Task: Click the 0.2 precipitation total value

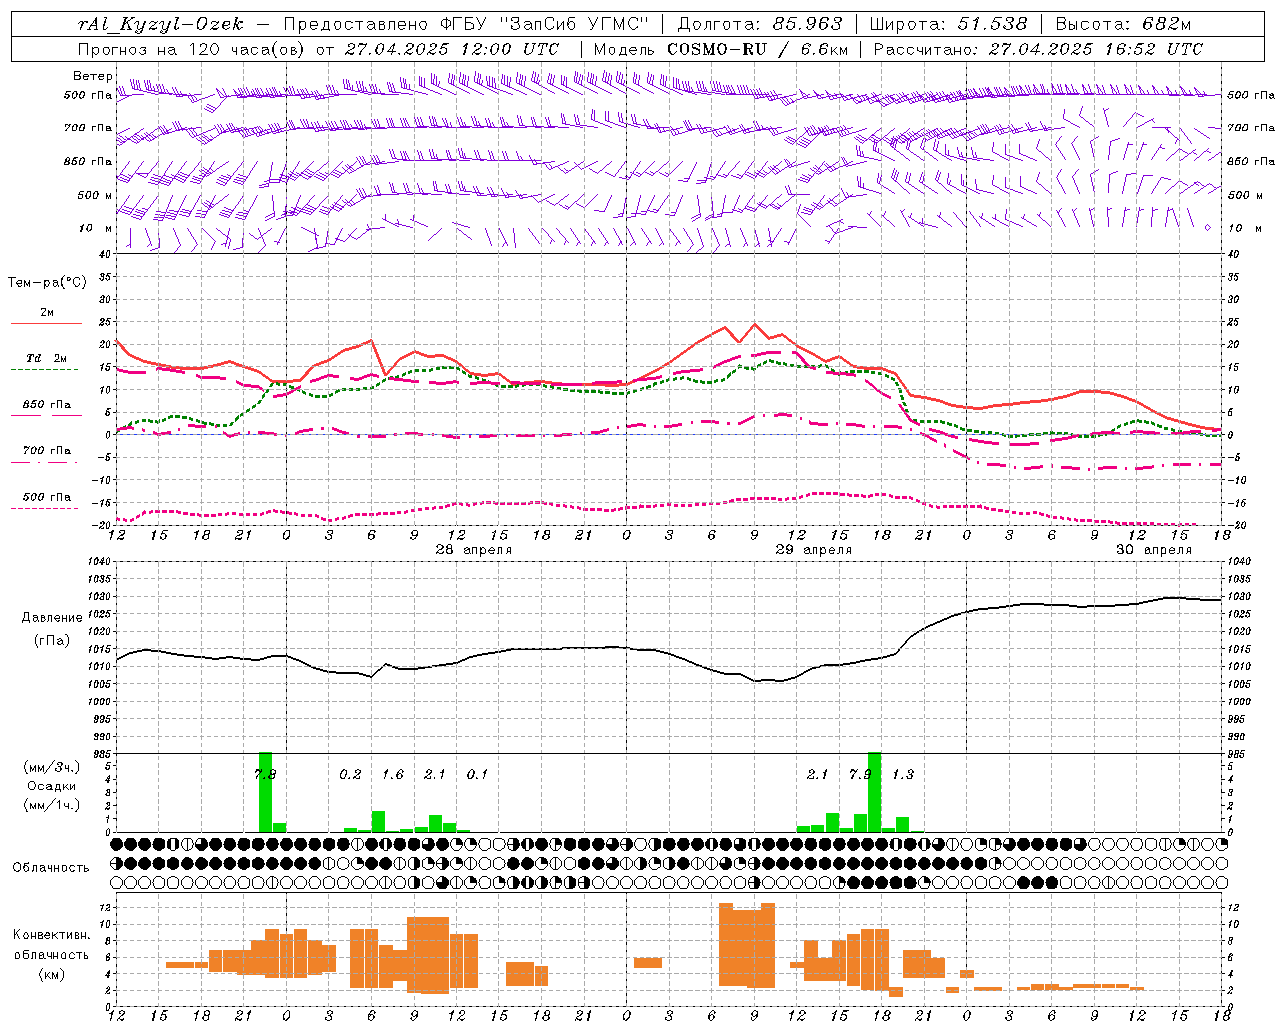Action: (350, 774)
